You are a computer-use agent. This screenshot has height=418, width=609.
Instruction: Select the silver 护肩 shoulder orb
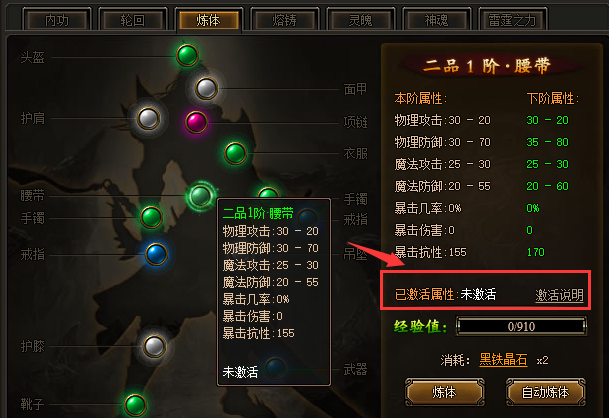(x=148, y=118)
